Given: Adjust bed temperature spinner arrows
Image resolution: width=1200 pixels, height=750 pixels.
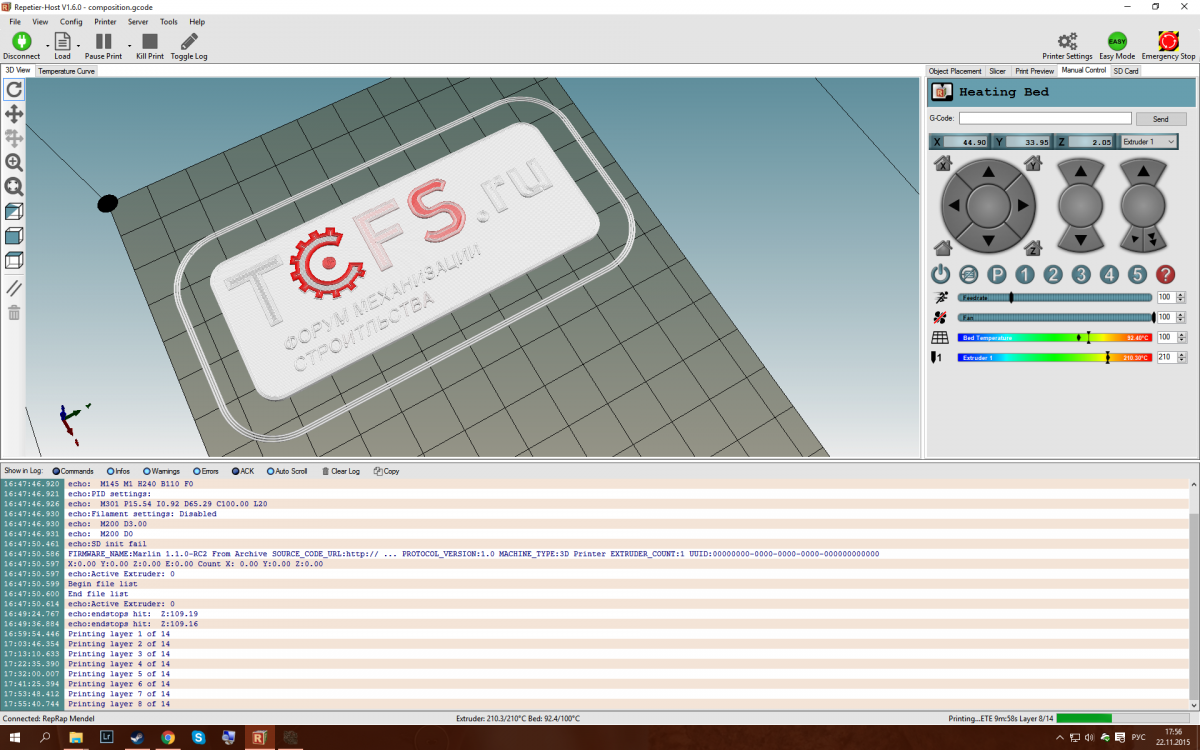Looking at the screenshot, I should pyautogui.click(x=1181, y=337).
